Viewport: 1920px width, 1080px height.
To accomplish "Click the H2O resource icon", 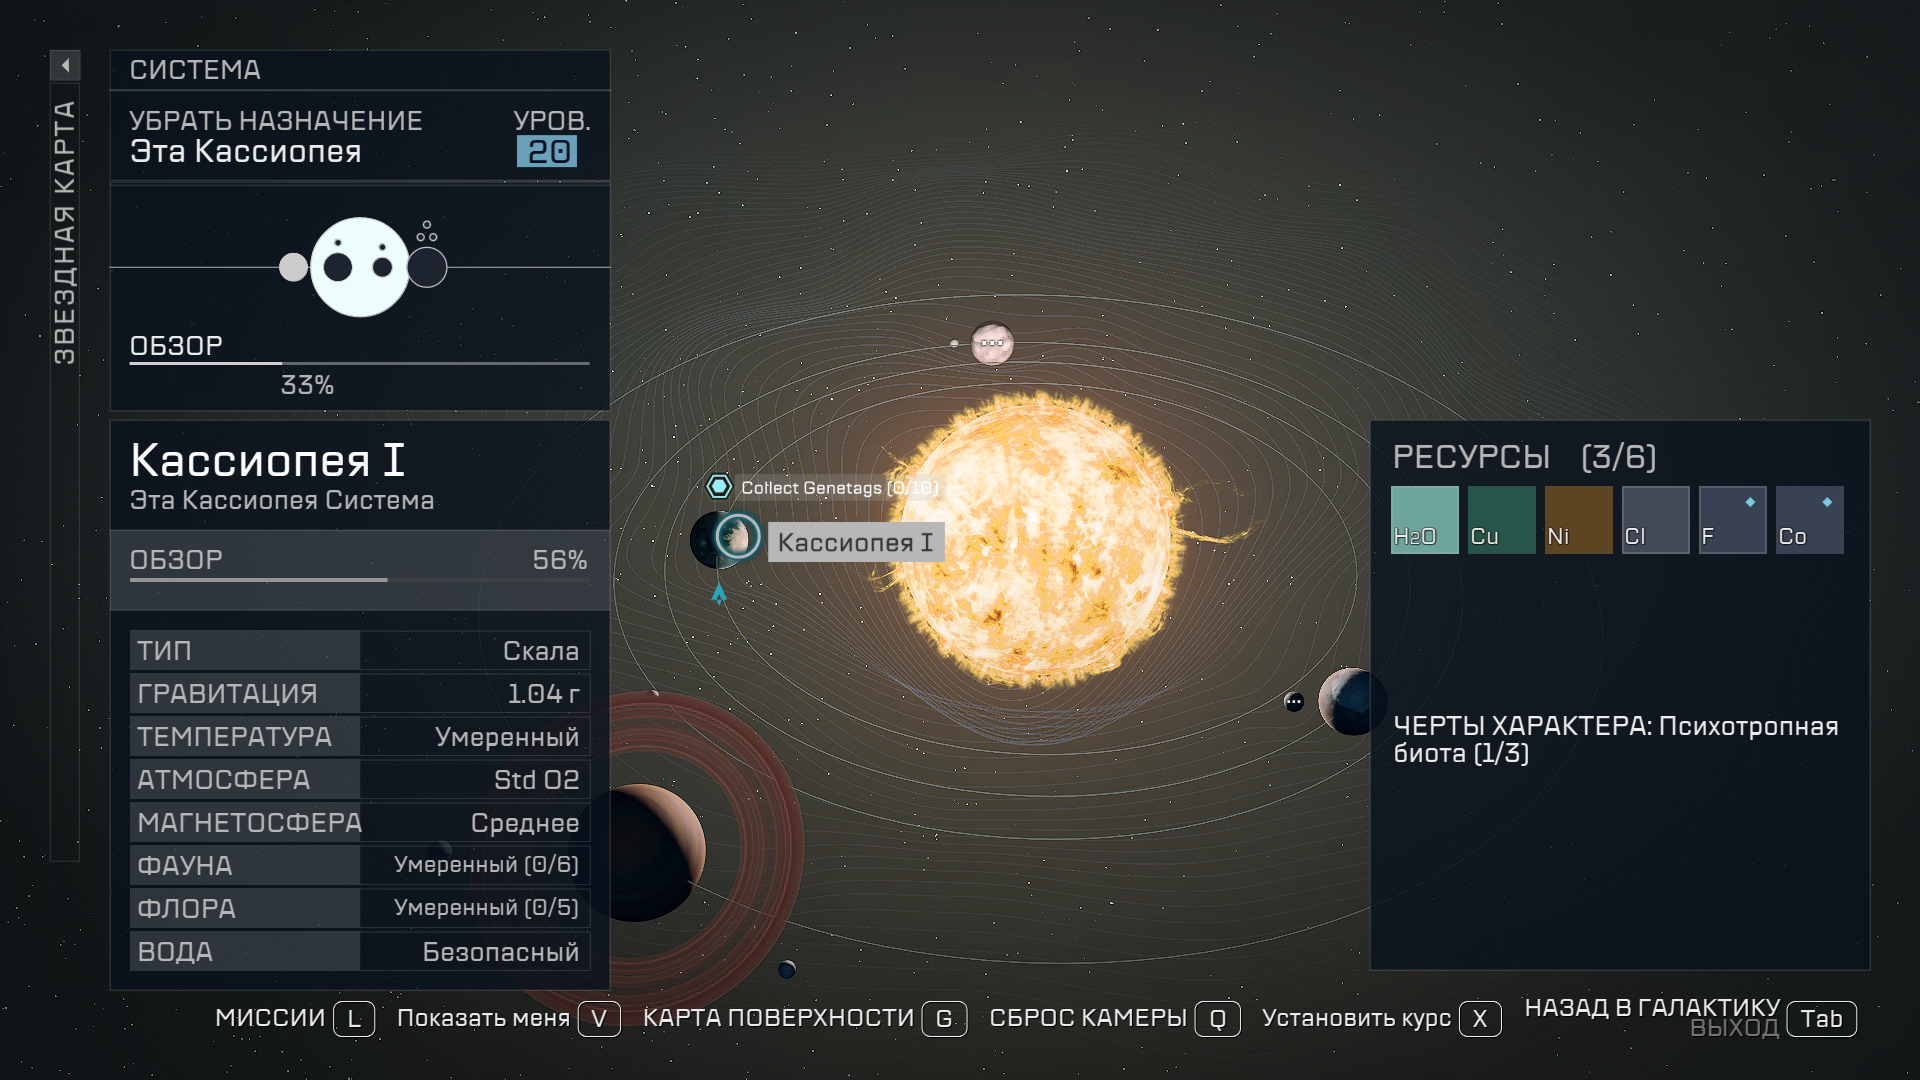I will pos(1423,517).
